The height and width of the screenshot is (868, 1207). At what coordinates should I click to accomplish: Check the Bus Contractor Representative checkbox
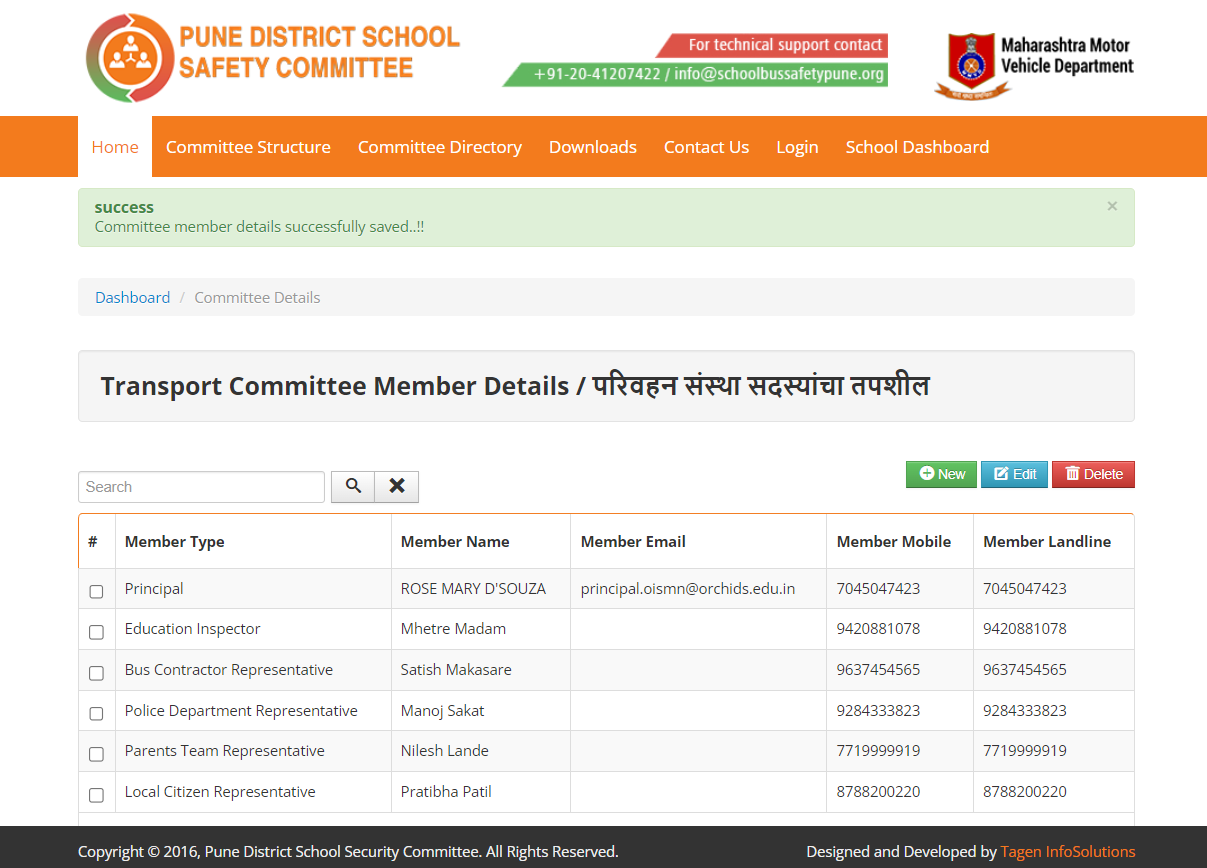(96, 673)
